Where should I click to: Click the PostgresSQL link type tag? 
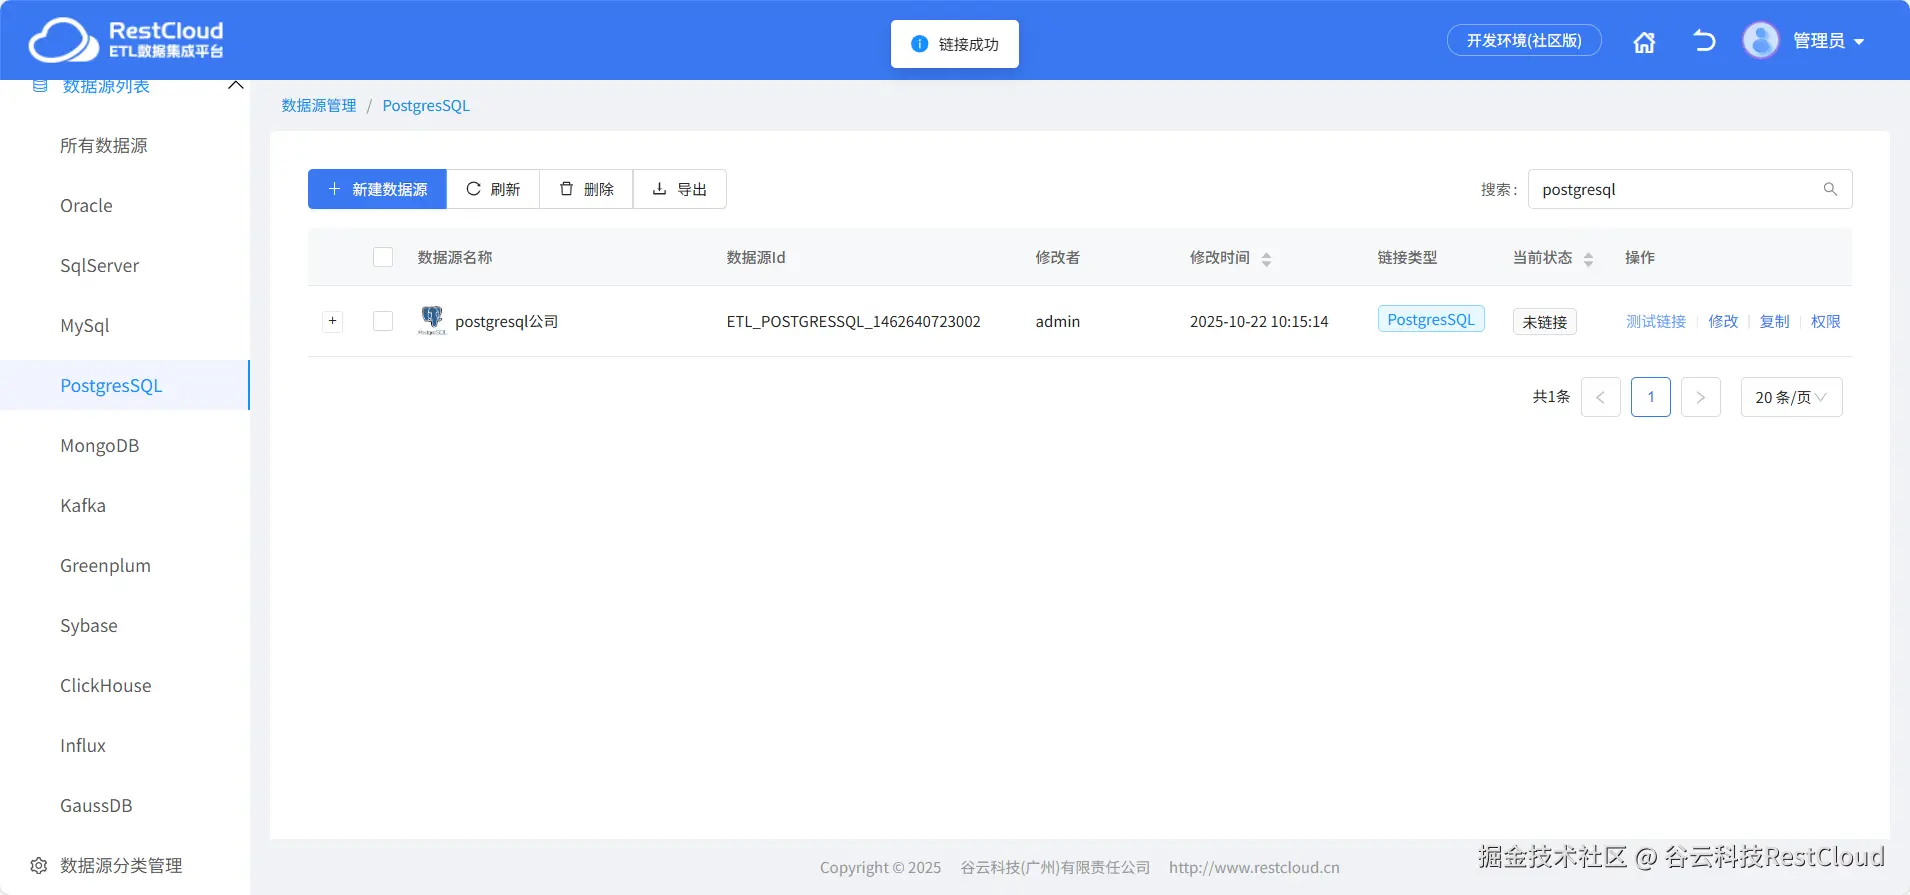point(1431,319)
